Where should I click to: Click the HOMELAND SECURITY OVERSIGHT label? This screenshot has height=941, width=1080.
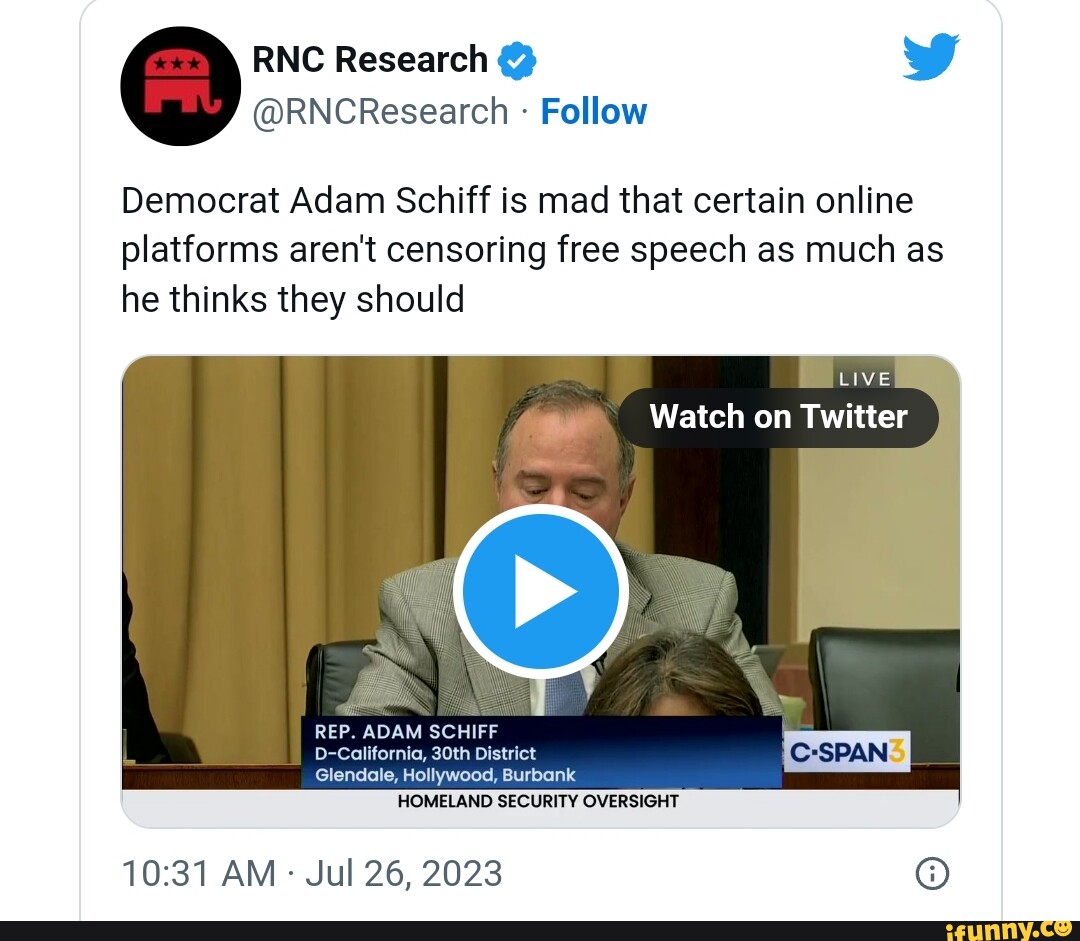tap(540, 800)
